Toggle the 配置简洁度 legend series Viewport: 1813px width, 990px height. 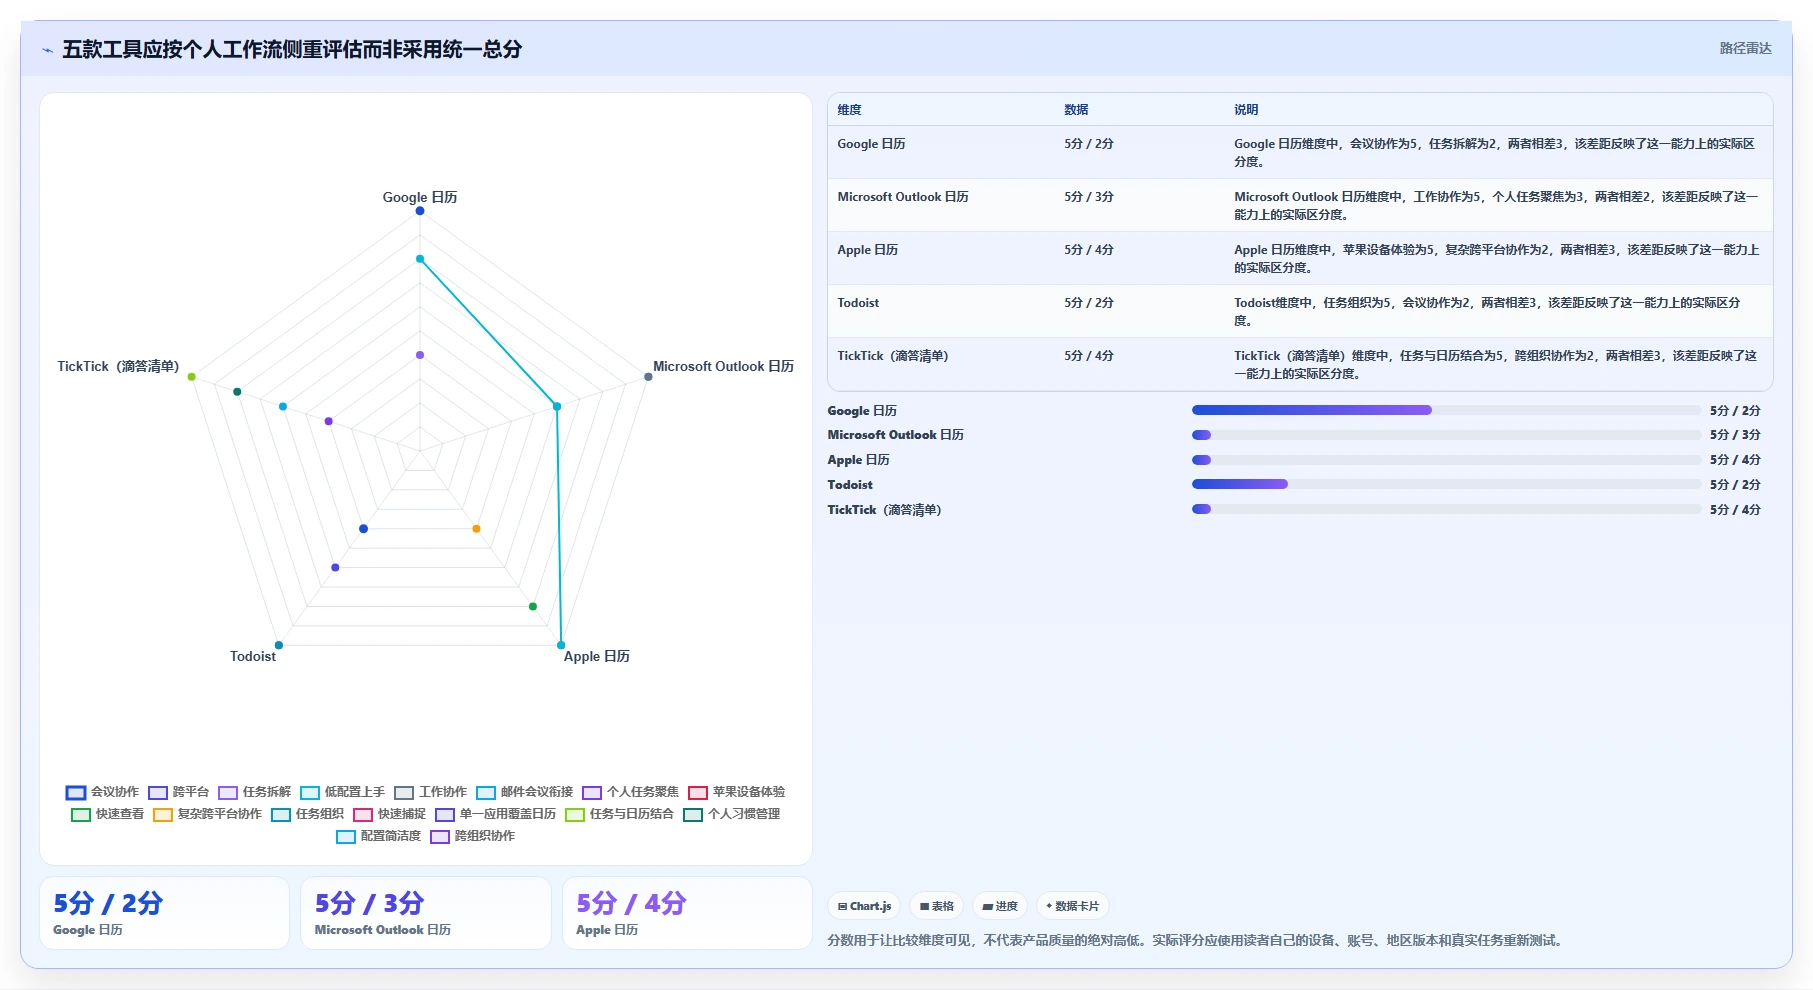[x=379, y=836]
